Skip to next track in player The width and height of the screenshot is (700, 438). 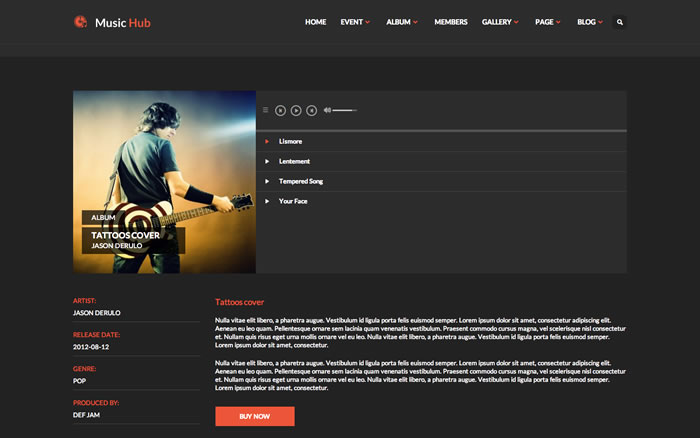pyautogui.click(x=312, y=110)
